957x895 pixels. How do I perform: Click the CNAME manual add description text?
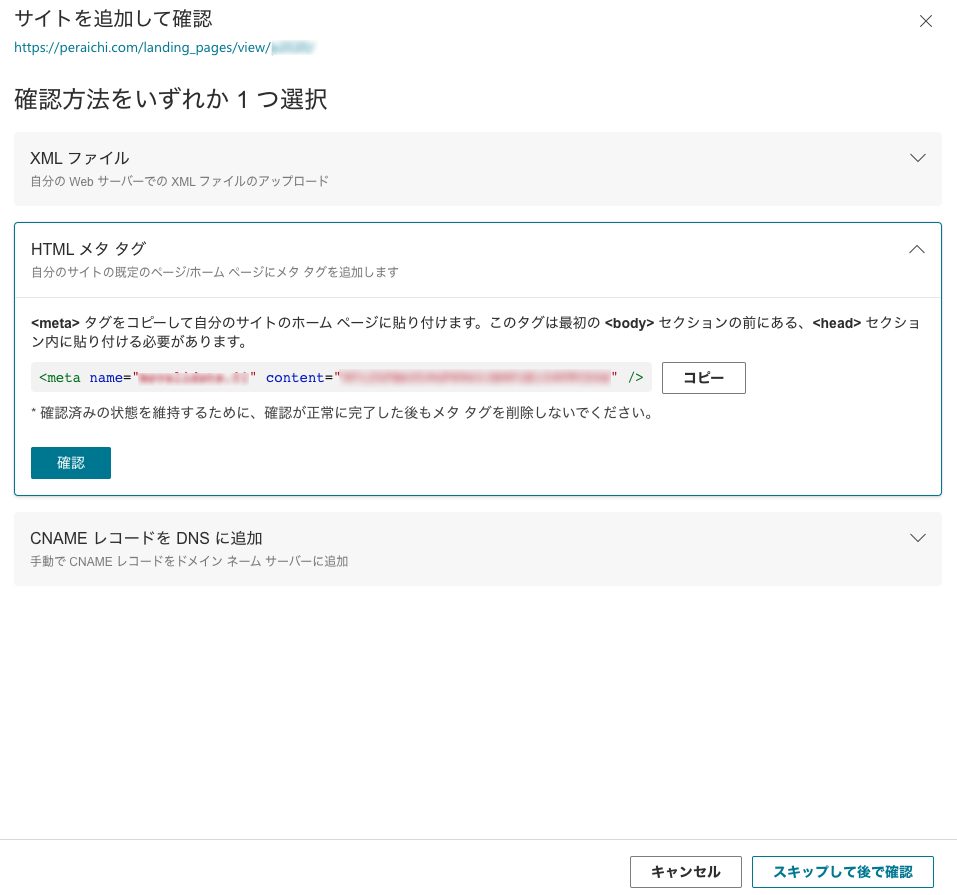[x=189, y=561]
